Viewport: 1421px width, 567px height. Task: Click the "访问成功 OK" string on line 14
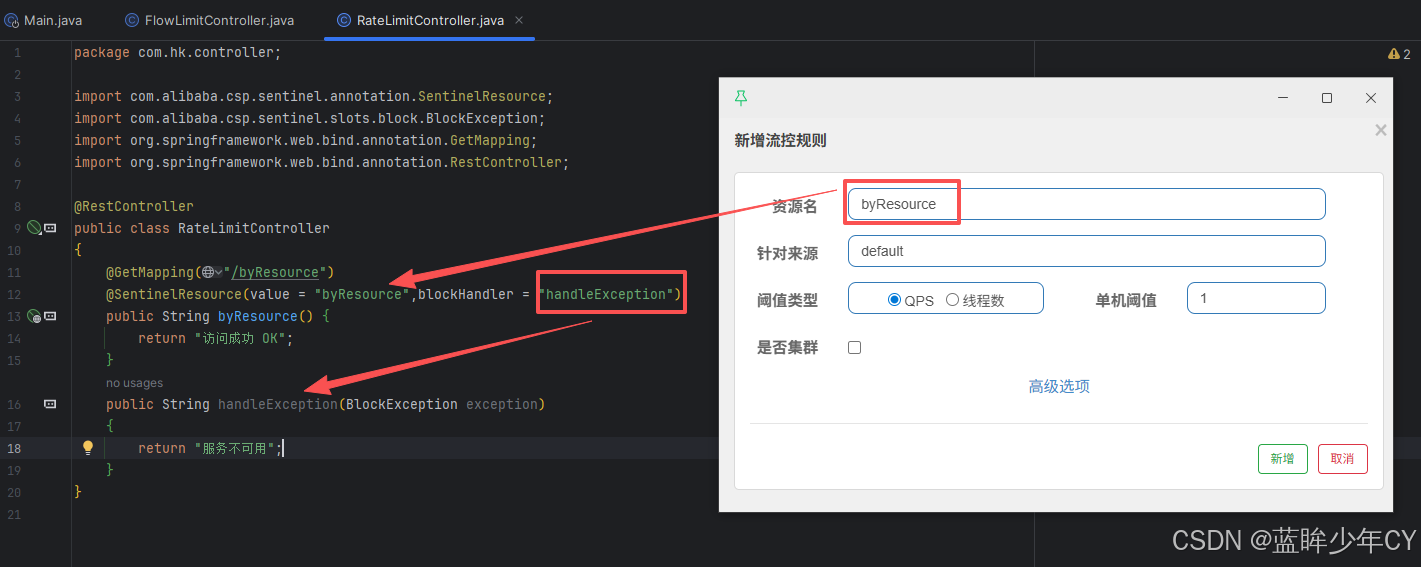(x=238, y=338)
